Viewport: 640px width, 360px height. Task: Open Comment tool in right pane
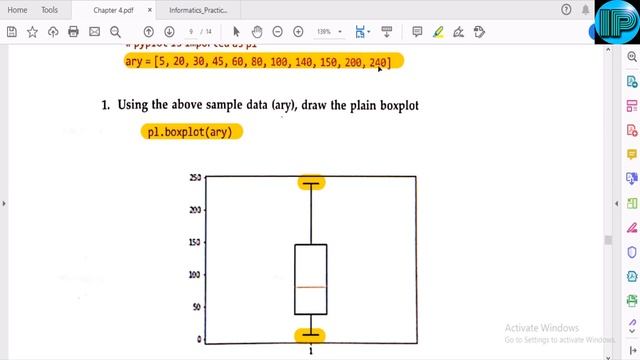pyautogui.click(x=632, y=154)
